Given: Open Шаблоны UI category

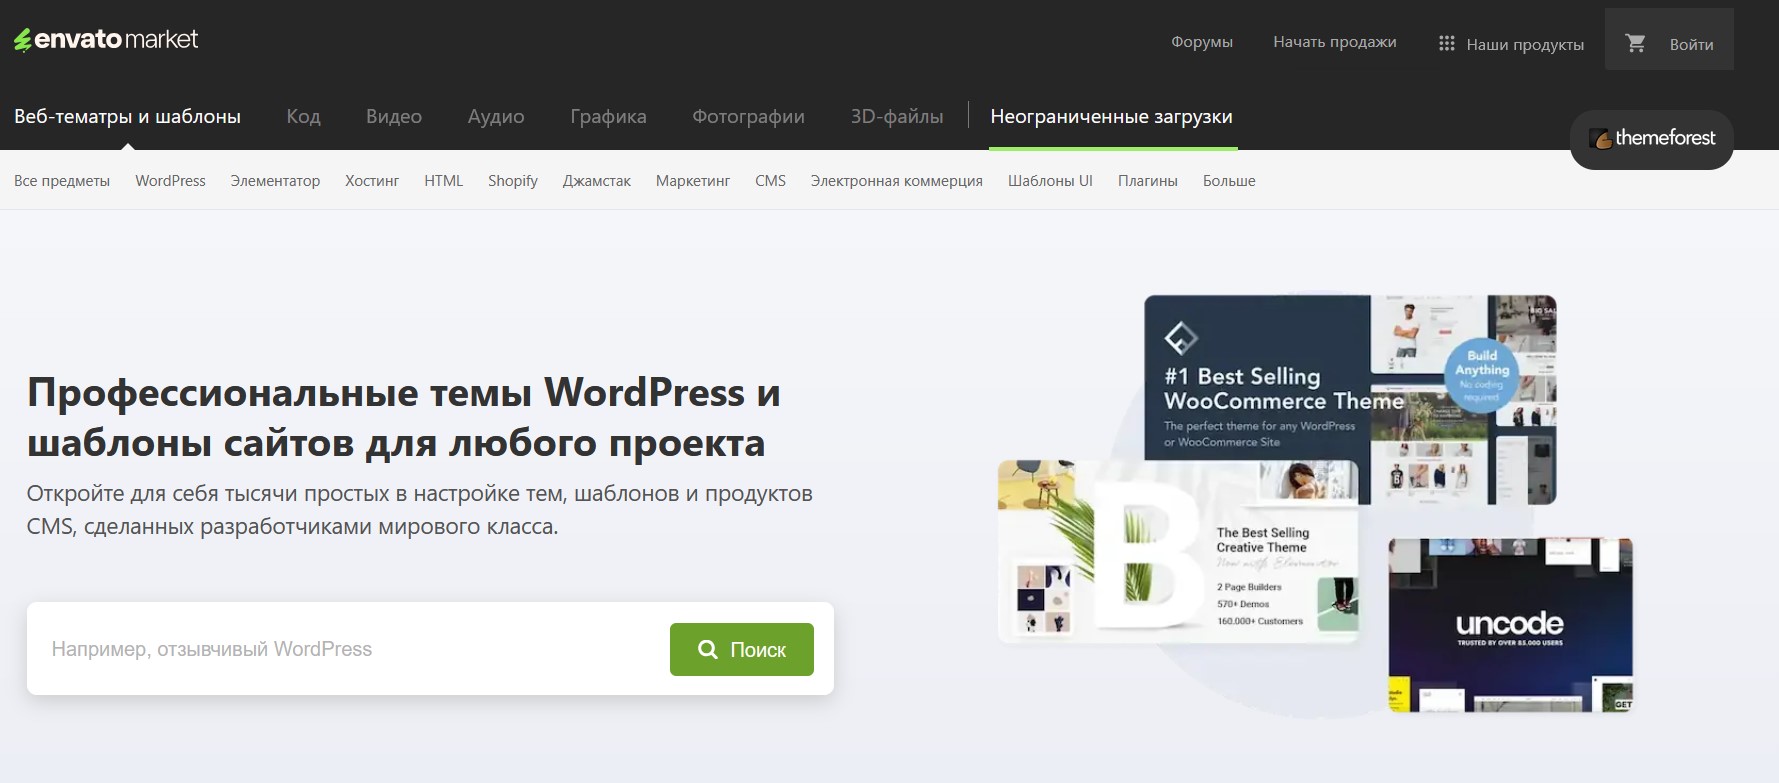Looking at the screenshot, I should click(1050, 181).
